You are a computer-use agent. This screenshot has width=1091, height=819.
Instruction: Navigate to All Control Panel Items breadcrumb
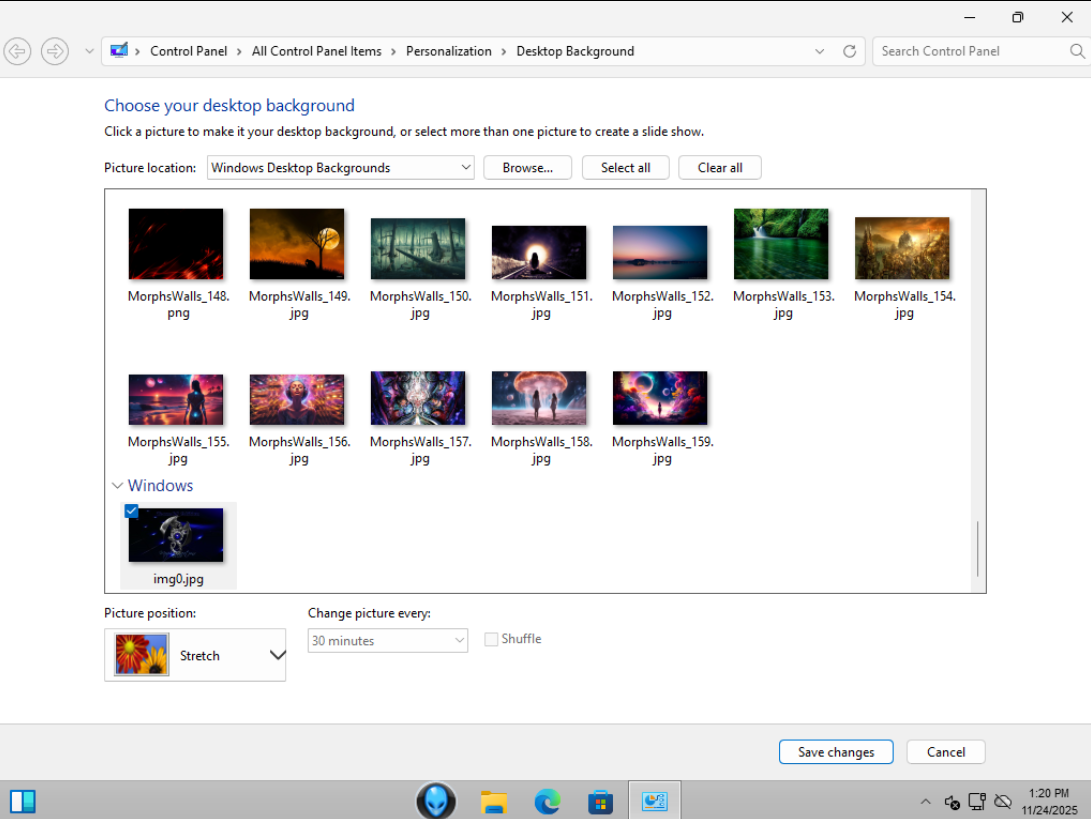[x=317, y=51]
